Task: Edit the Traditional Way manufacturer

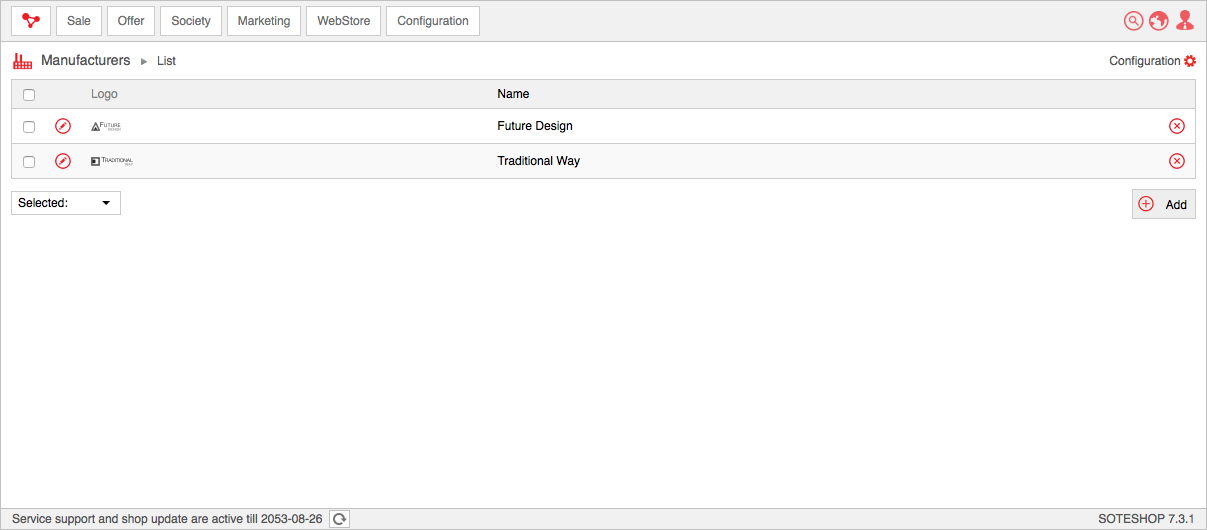Action: click(x=63, y=161)
